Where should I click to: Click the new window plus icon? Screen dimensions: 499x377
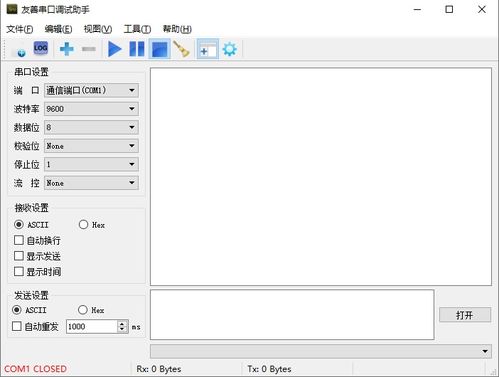[208, 49]
